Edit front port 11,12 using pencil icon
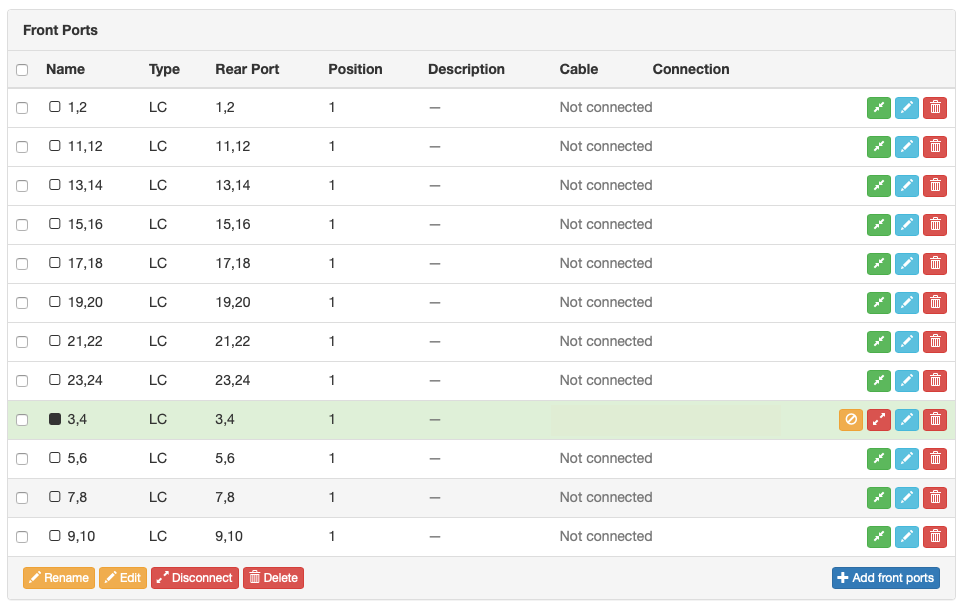The height and width of the screenshot is (608, 966). click(x=907, y=147)
